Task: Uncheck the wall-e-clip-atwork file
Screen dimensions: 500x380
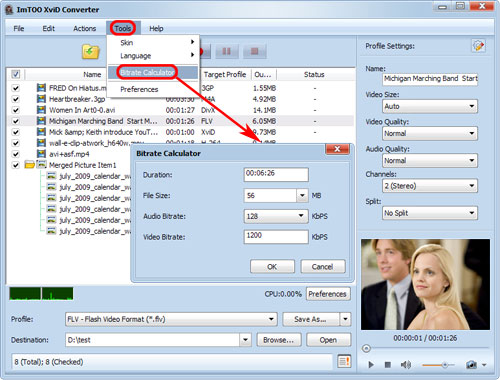Action: point(15,143)
